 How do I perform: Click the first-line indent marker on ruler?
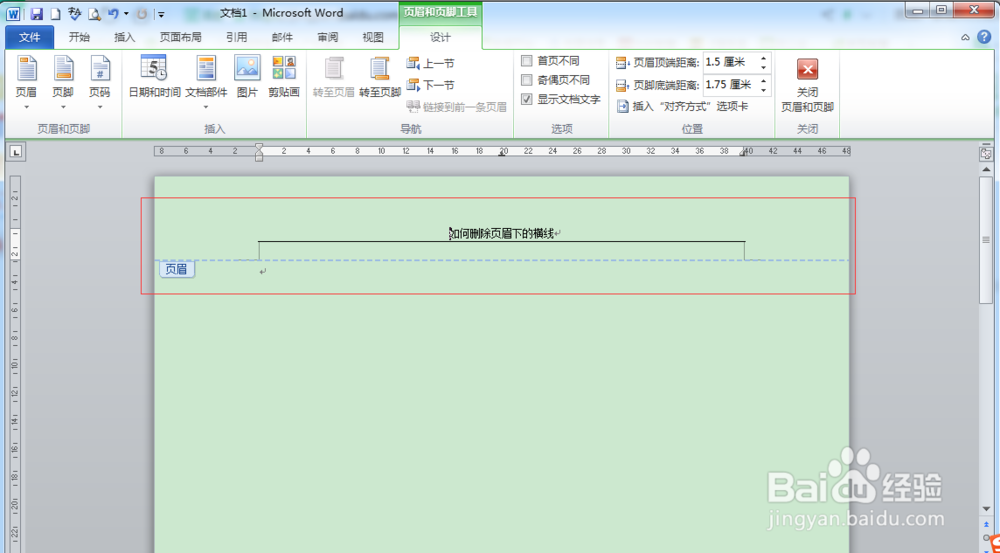click(259, 147)
